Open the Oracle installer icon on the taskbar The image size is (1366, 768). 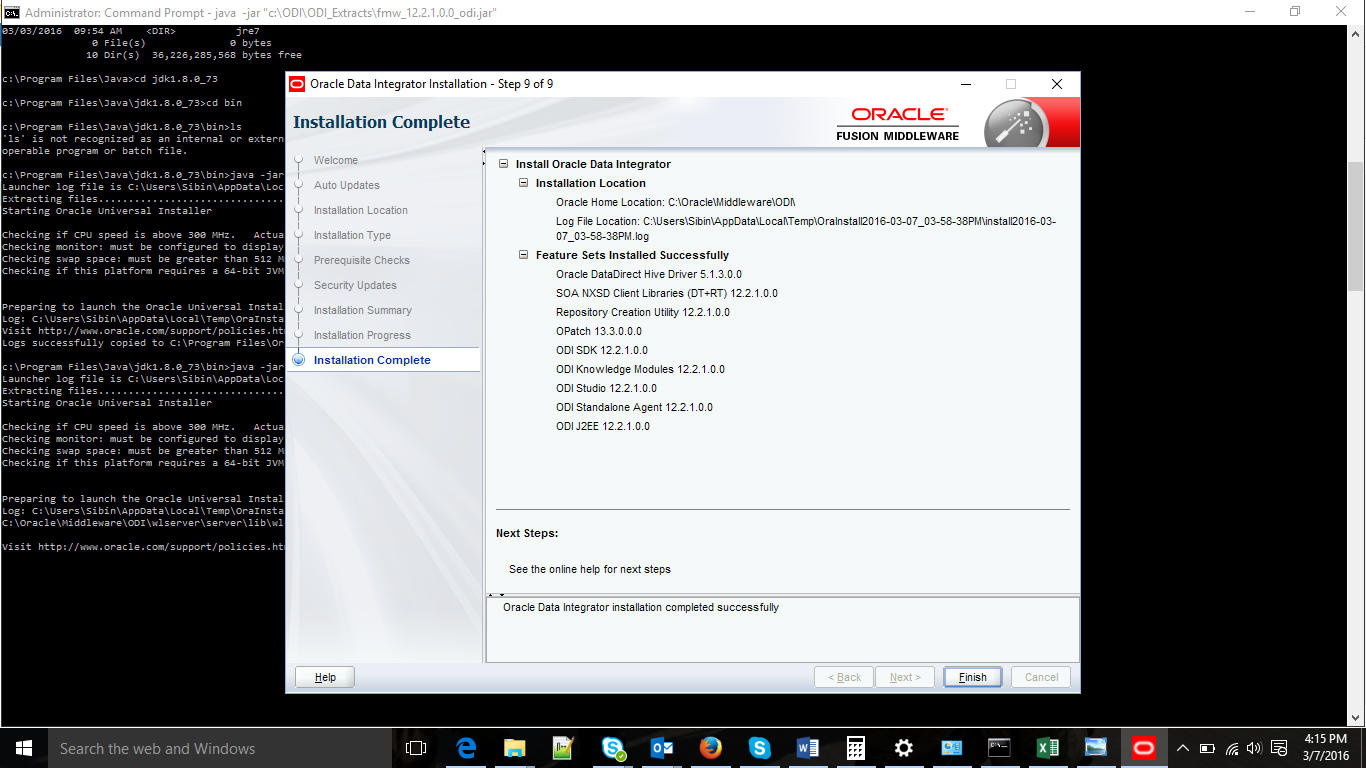tap(1143, 747)
